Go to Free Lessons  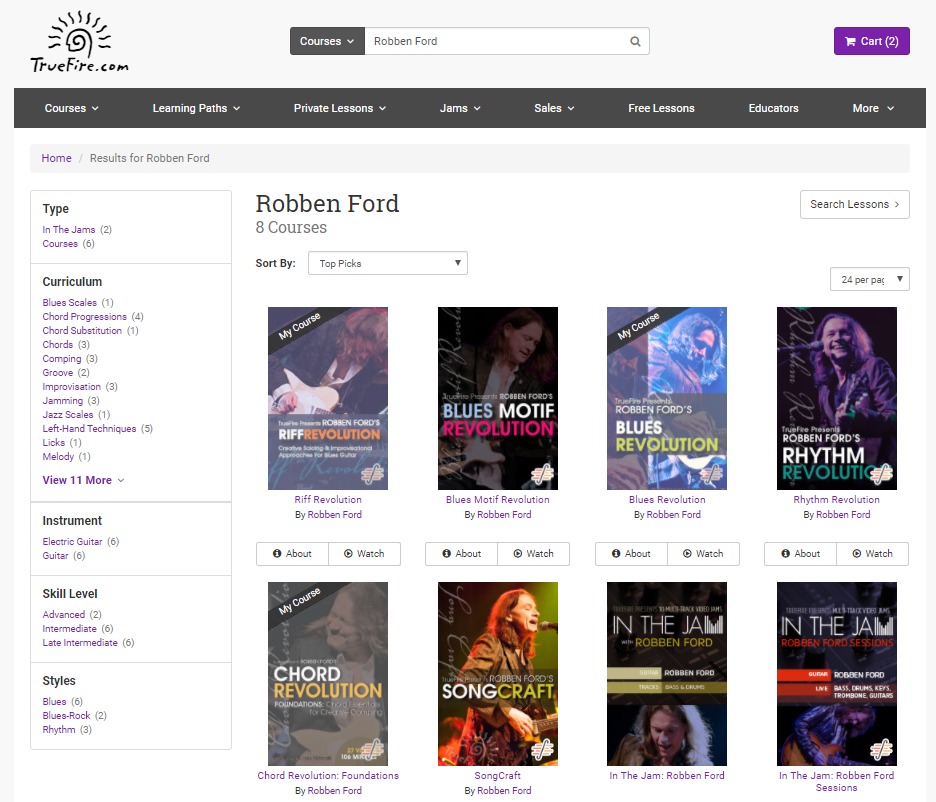click(x=661, y=108)
